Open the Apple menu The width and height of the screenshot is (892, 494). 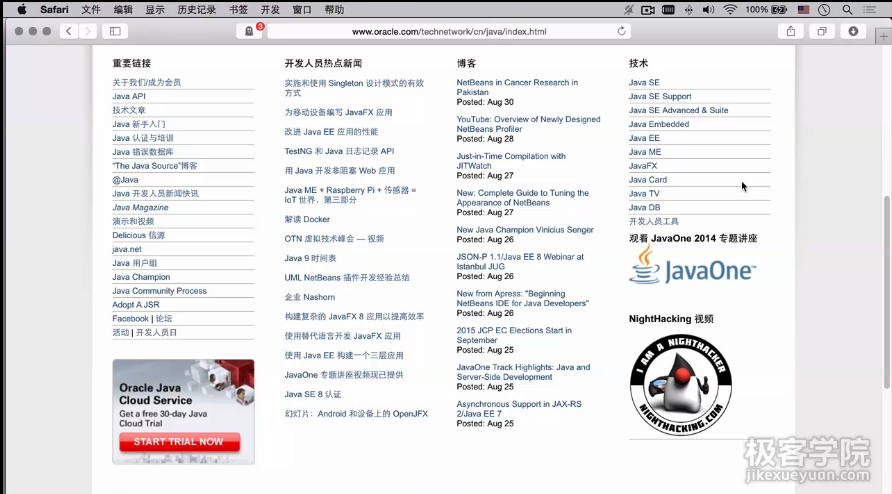(22, 9)
